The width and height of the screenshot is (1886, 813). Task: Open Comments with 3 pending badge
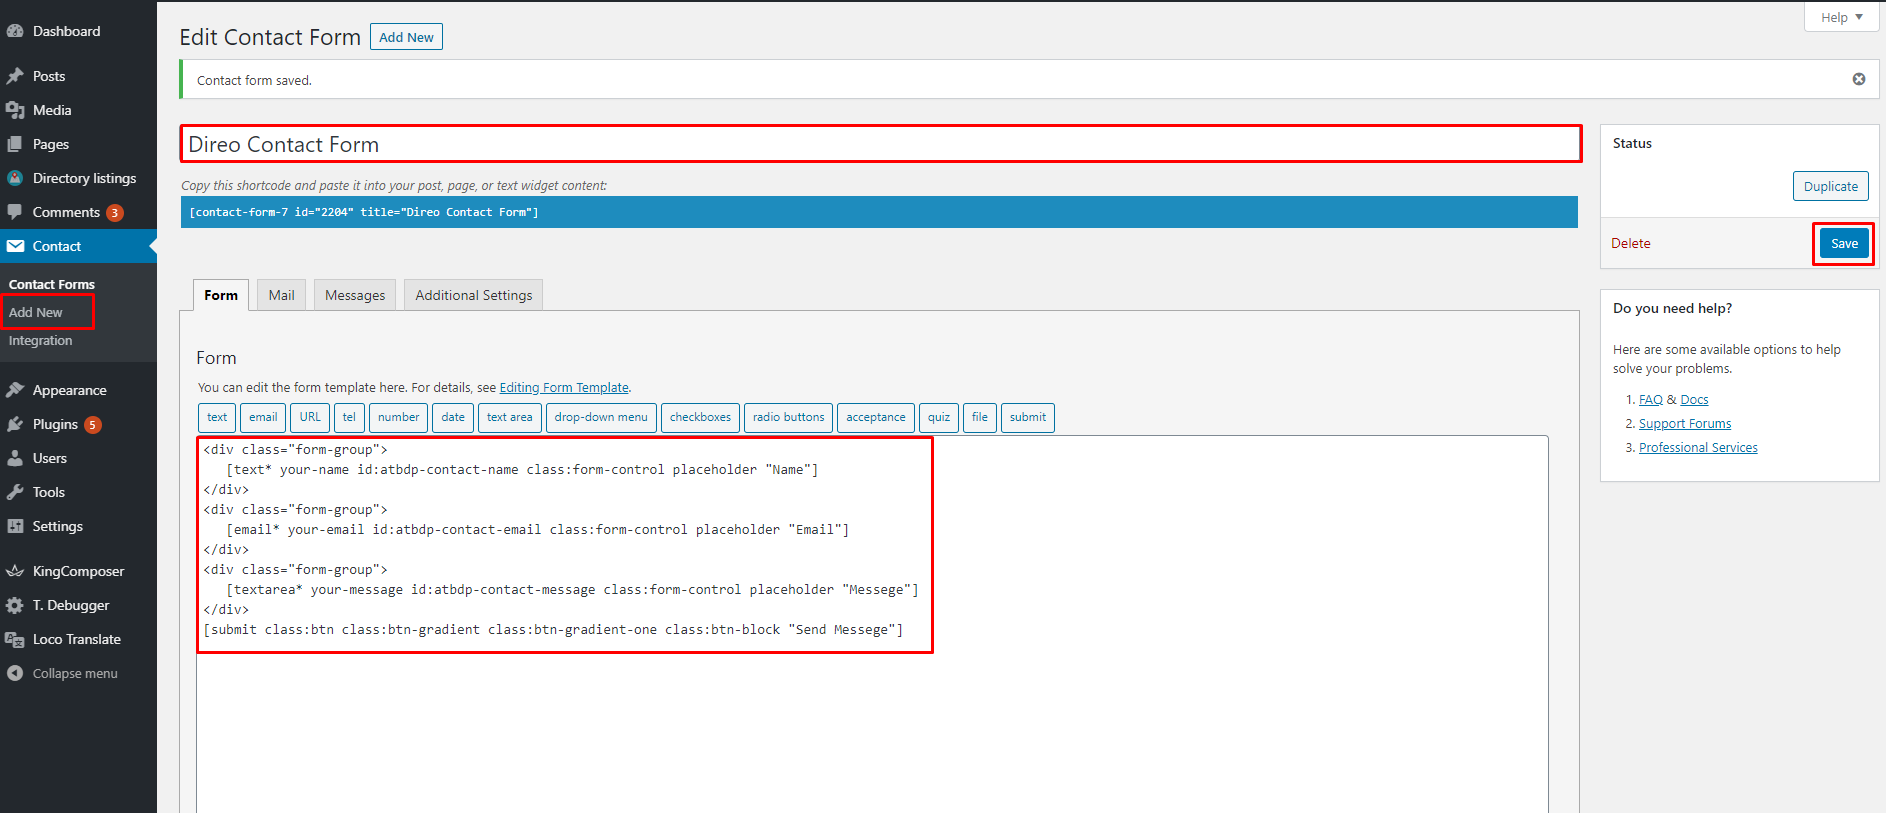click(x=78, y=212)
